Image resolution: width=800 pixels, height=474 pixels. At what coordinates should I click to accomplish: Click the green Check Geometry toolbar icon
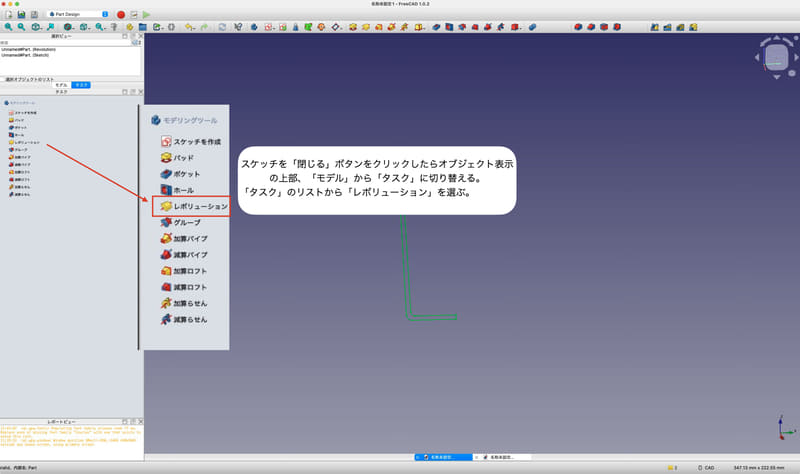pos(308,27)
